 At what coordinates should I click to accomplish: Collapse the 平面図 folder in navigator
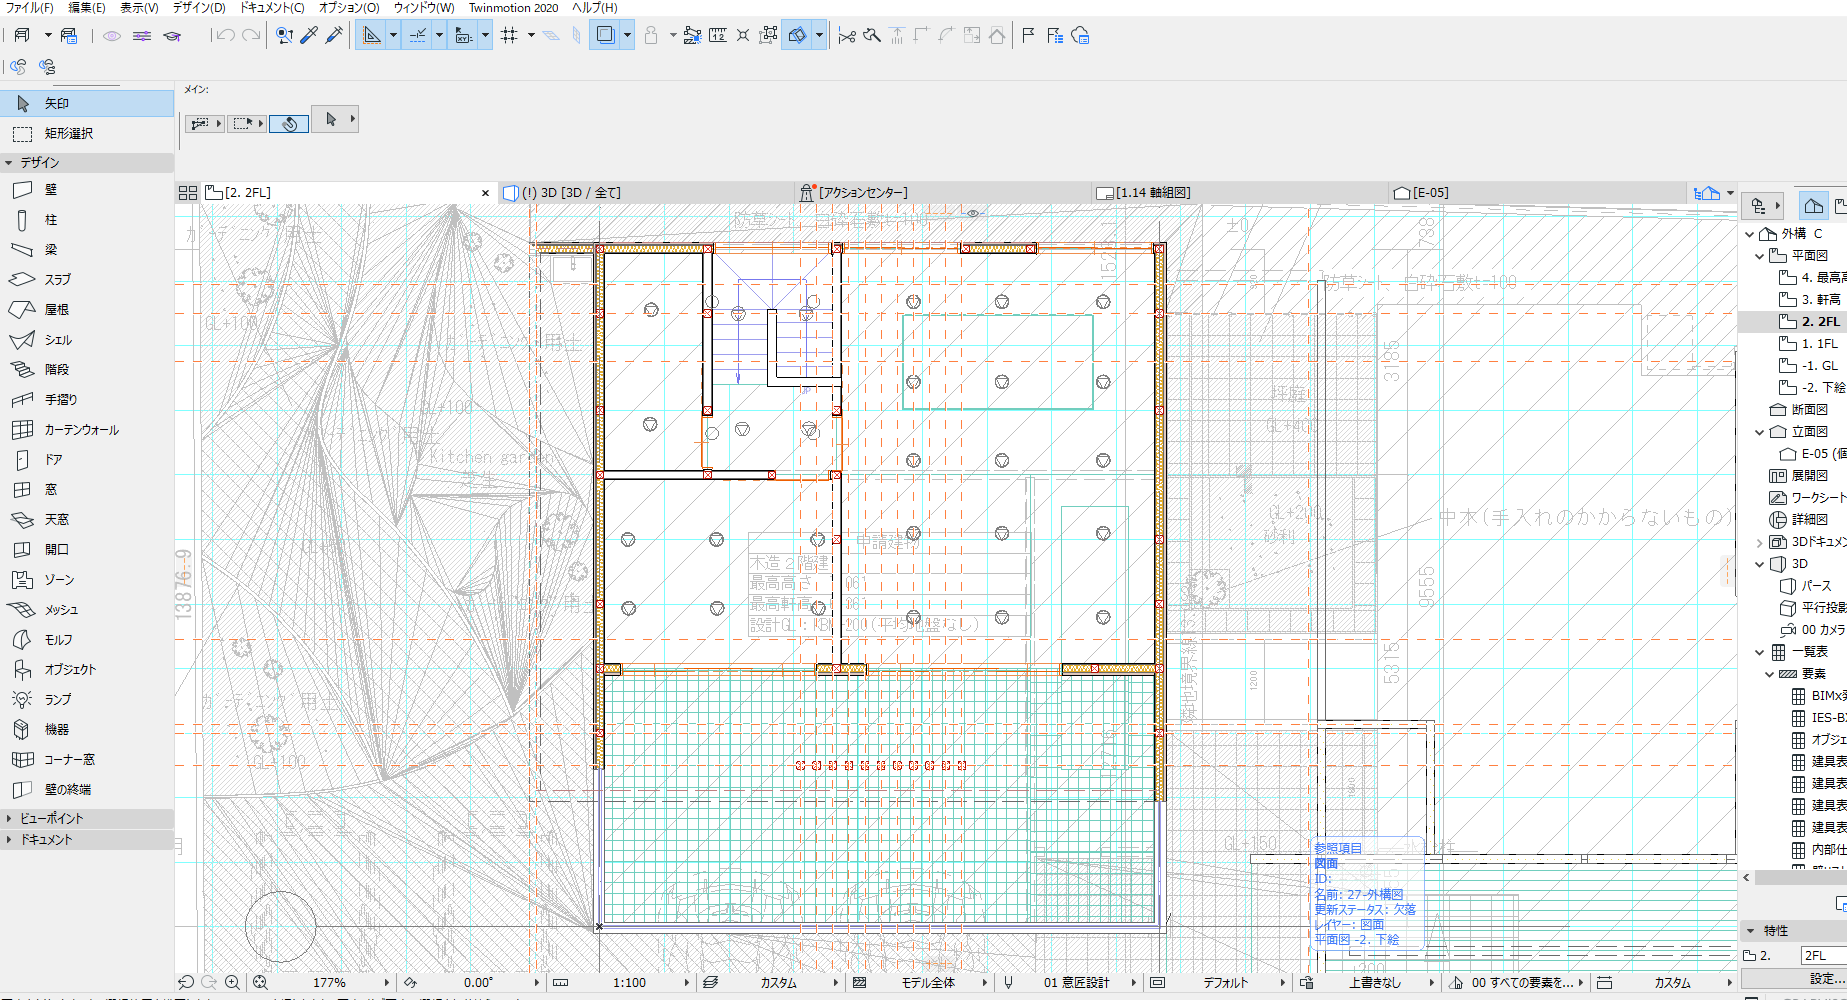pos(1760,256)
